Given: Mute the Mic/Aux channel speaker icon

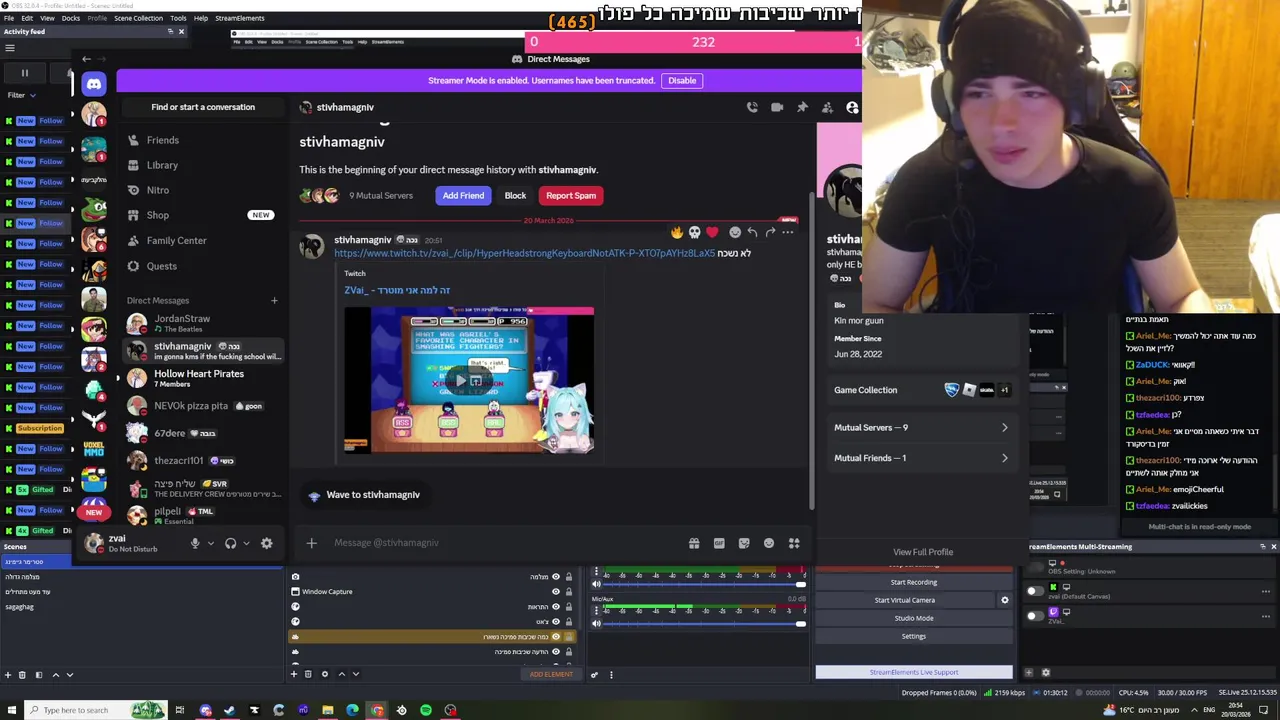Looking at the screenshot, I should pos(597,624).
